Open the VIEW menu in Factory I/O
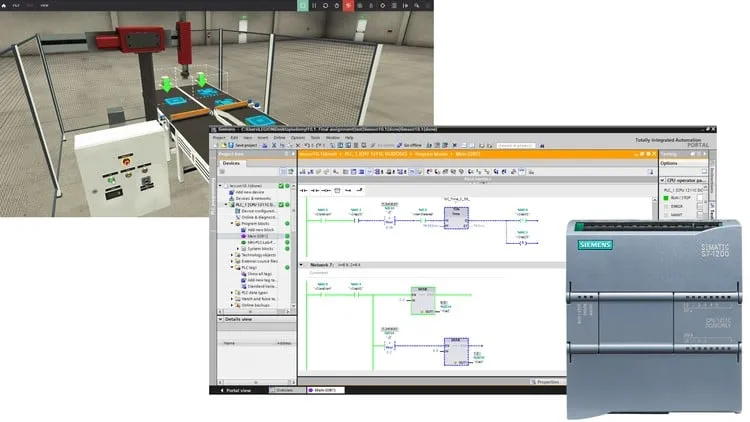 click(x=44, y=5)
